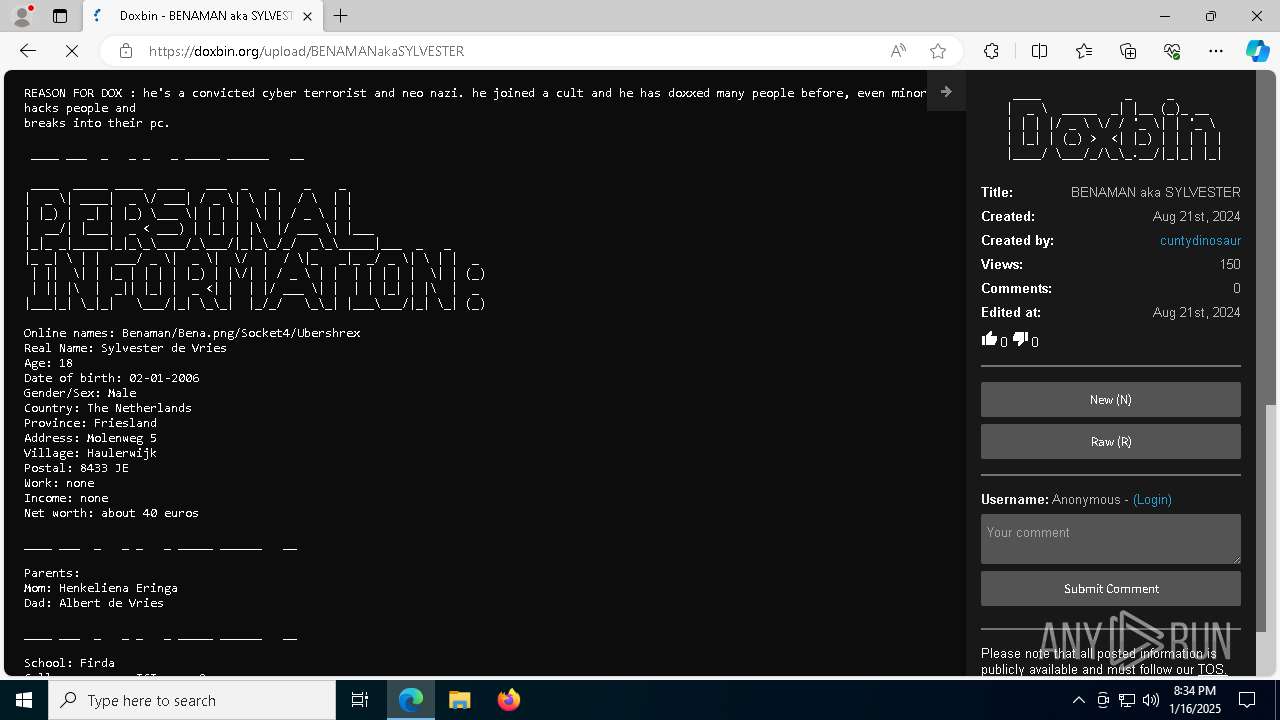Select the Comments count 0
This screenshot has width=1280, height=720.
click(x=1236, y=288)
